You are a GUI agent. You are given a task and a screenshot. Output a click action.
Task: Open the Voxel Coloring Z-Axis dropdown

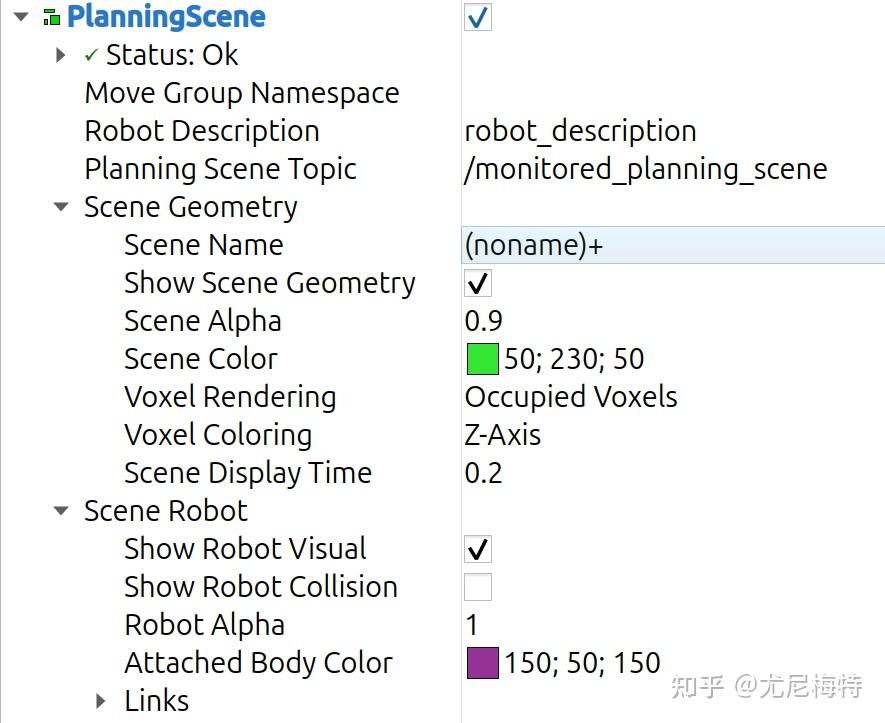502,435
